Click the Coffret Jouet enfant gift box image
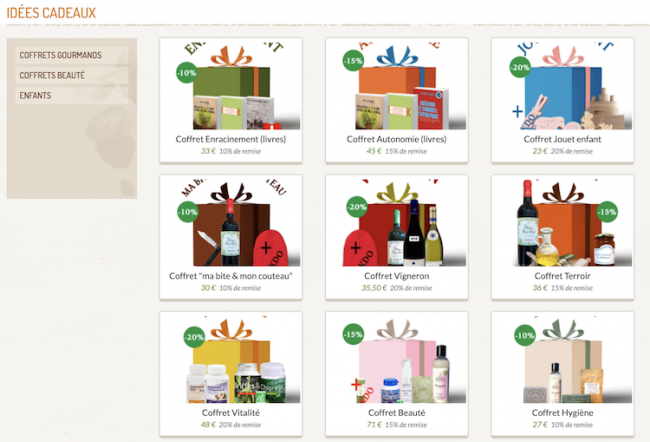Image resolution: width=650 pixels, height=442 pixels. click(x=563, y=86)
